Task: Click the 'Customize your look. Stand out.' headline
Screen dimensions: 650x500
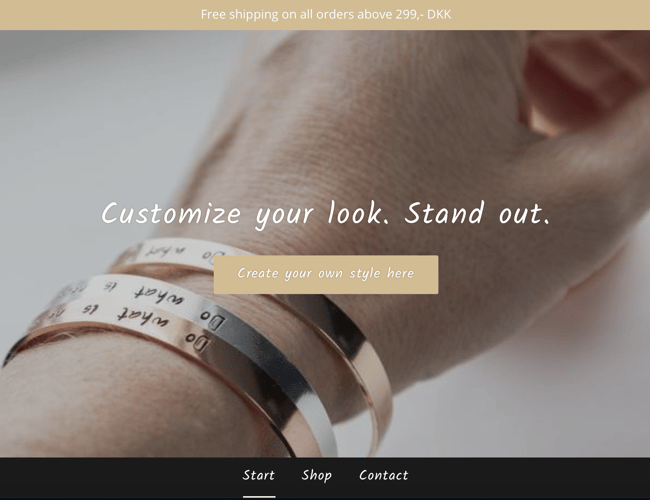Action: click(326, 214)
